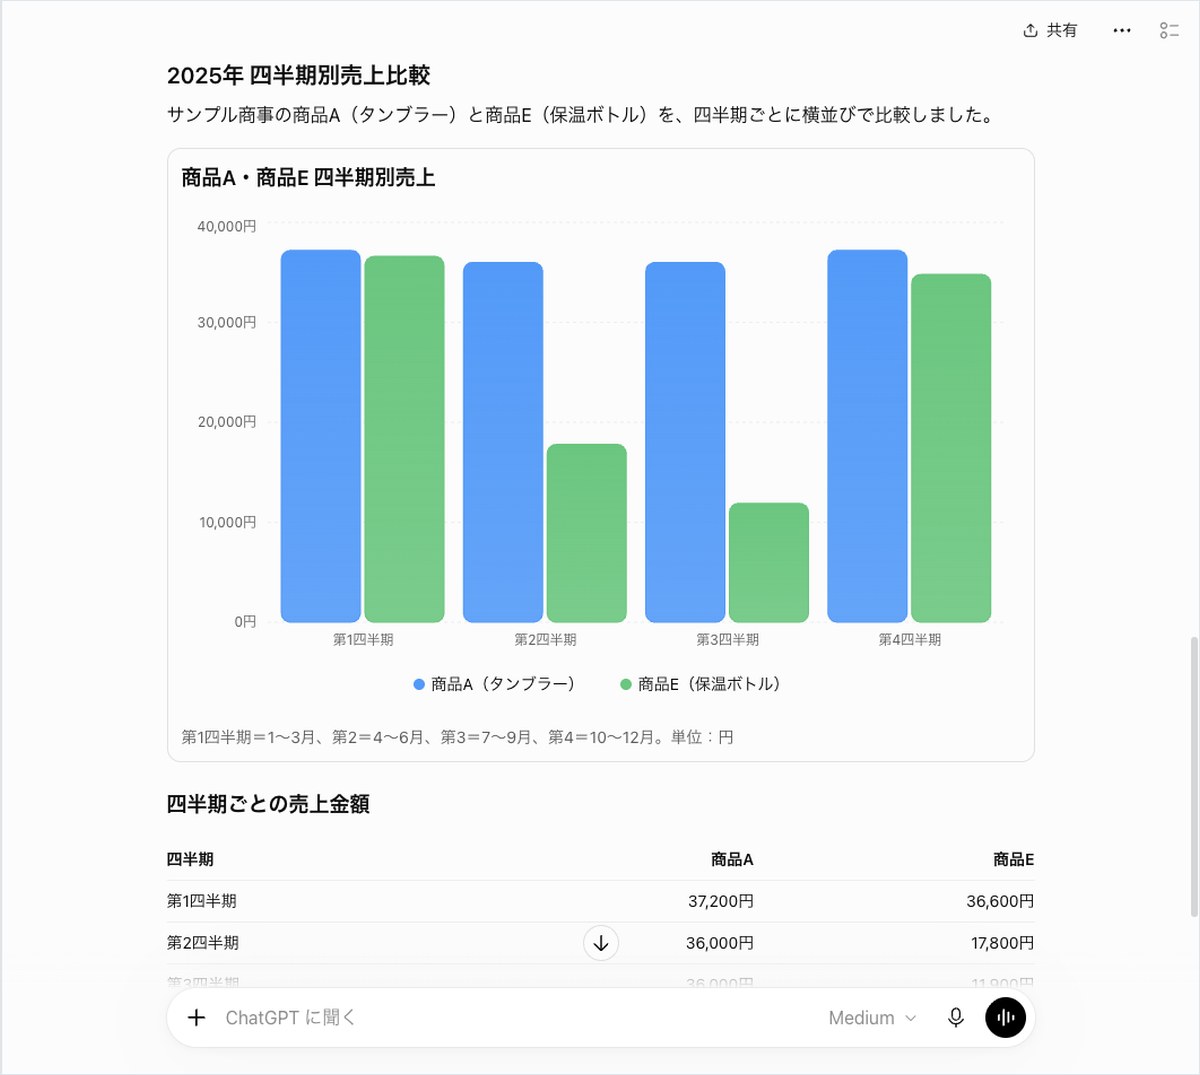Click the 四半期 table column header
Viewport: 1200px width, 1075px height.
pos(190,859)
